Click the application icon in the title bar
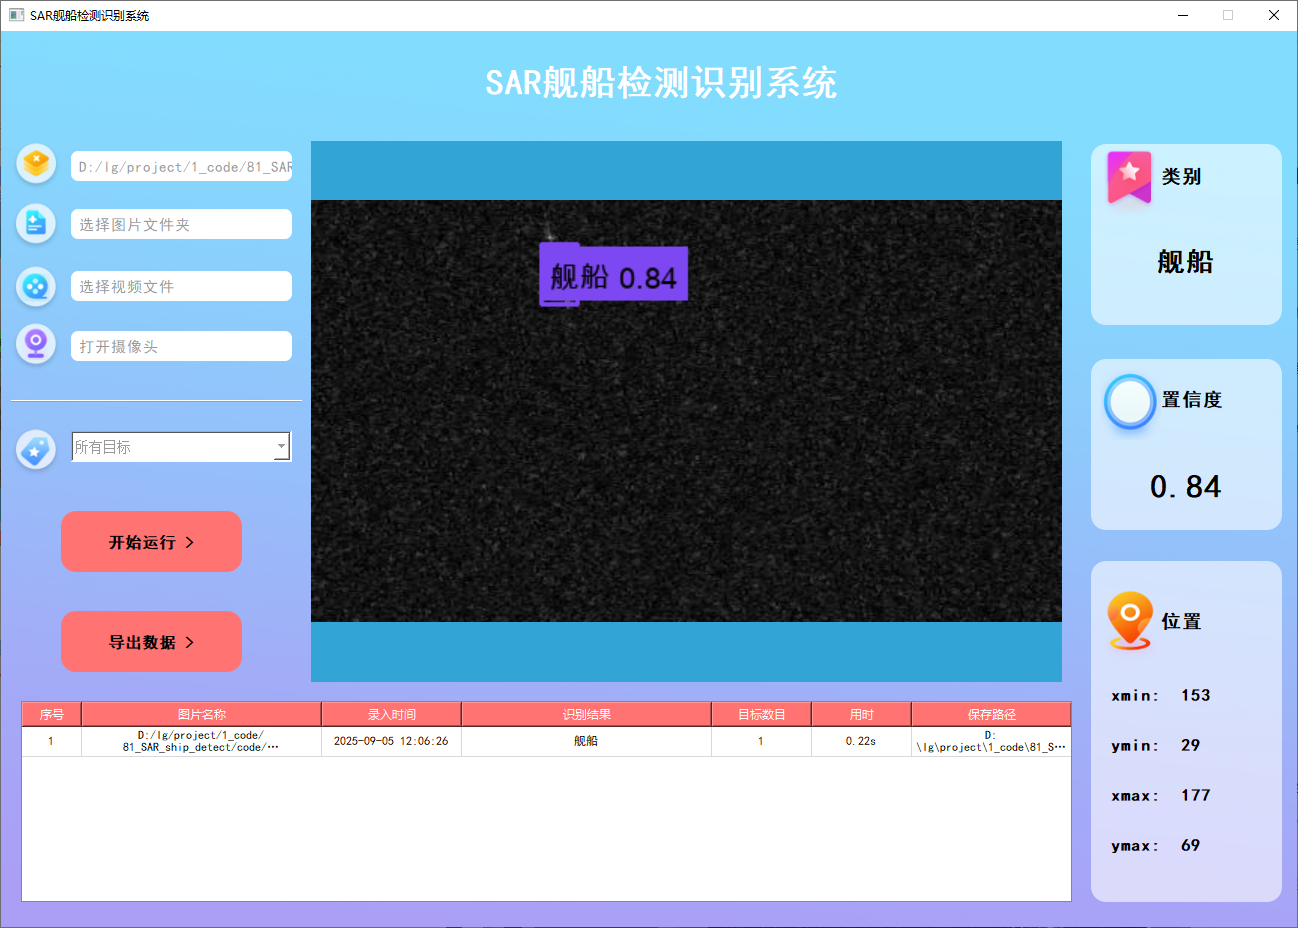This screenshot has height=928, width=1298. click(x=16, y=15)
